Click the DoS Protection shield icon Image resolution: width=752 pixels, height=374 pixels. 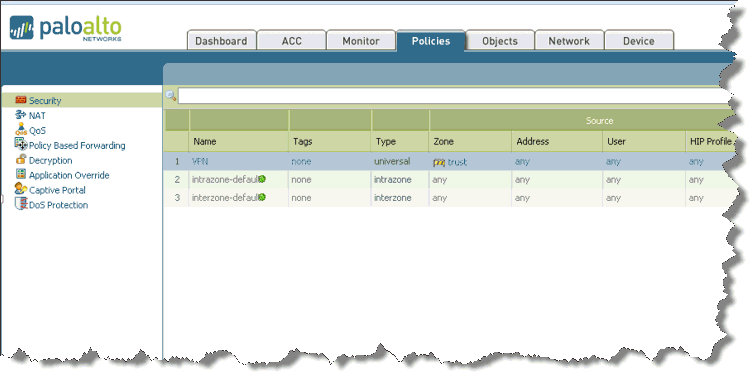click(21, 204)
